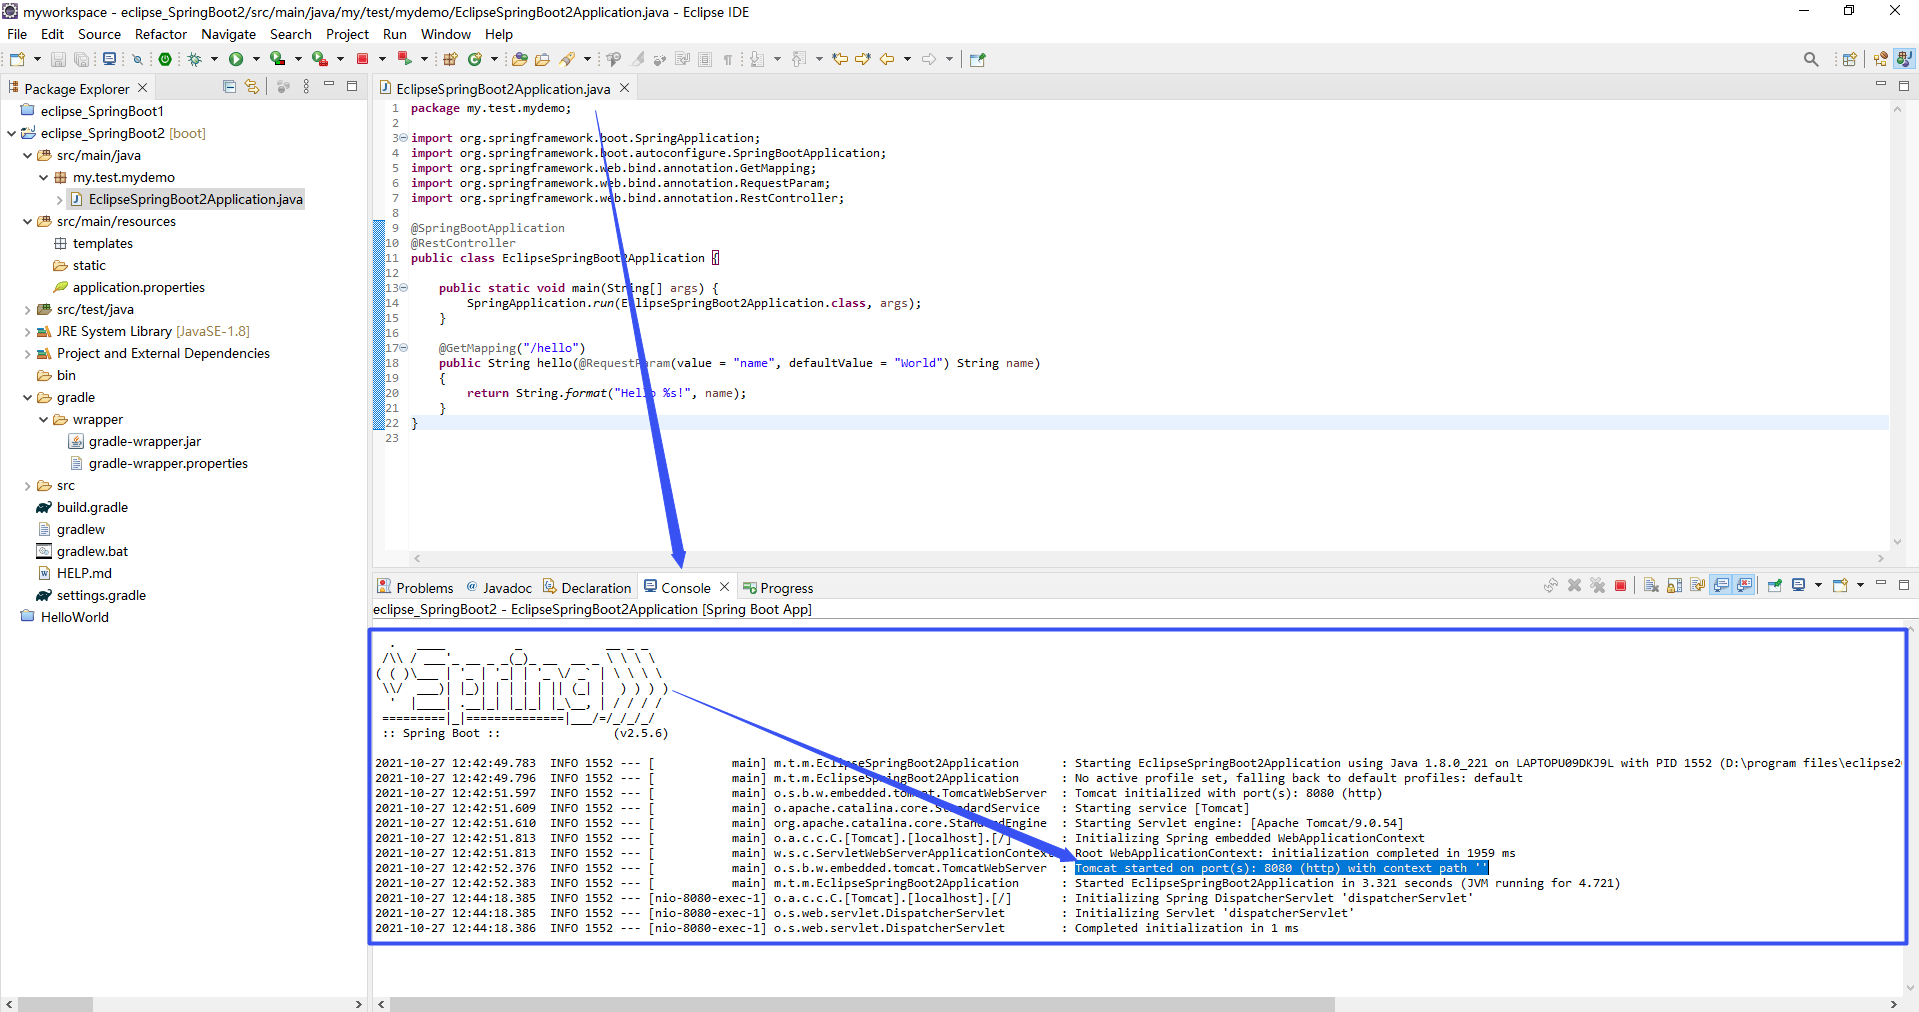
Task: Toggle Show Console on standard error change
Action: 1745,586
